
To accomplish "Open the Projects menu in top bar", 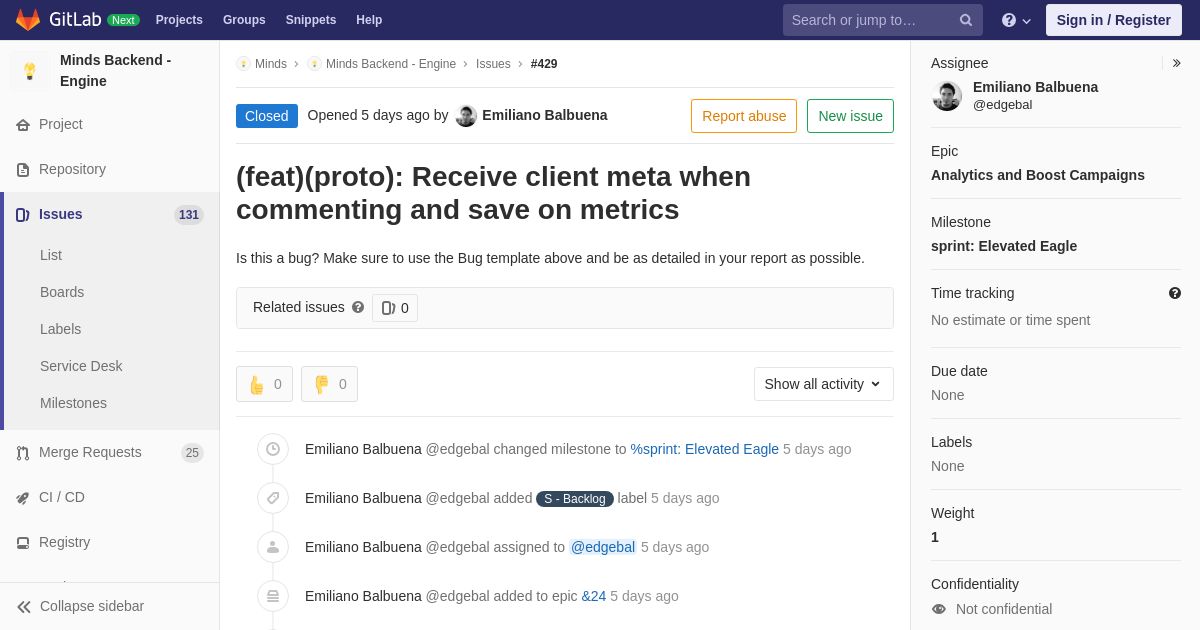I will [179, 20].
